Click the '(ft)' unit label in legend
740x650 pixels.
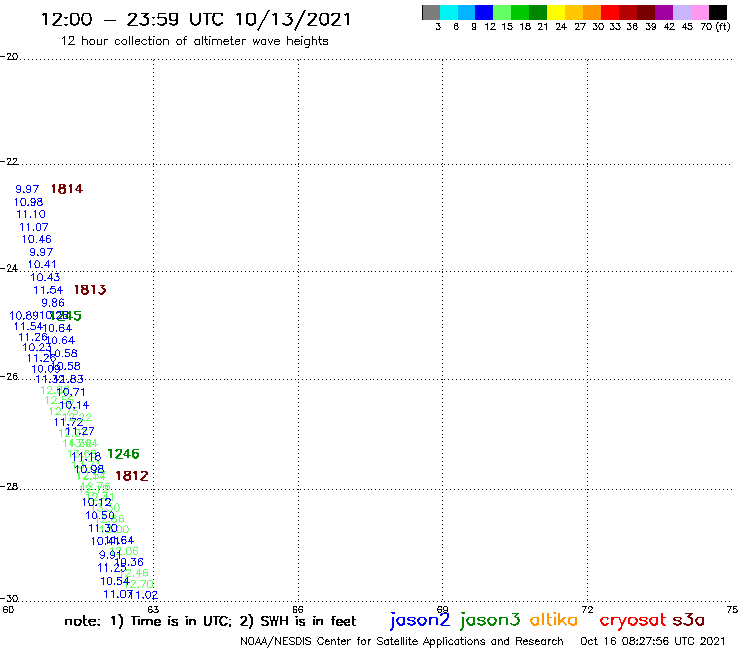pyautogui.click(x=723, y=26)
